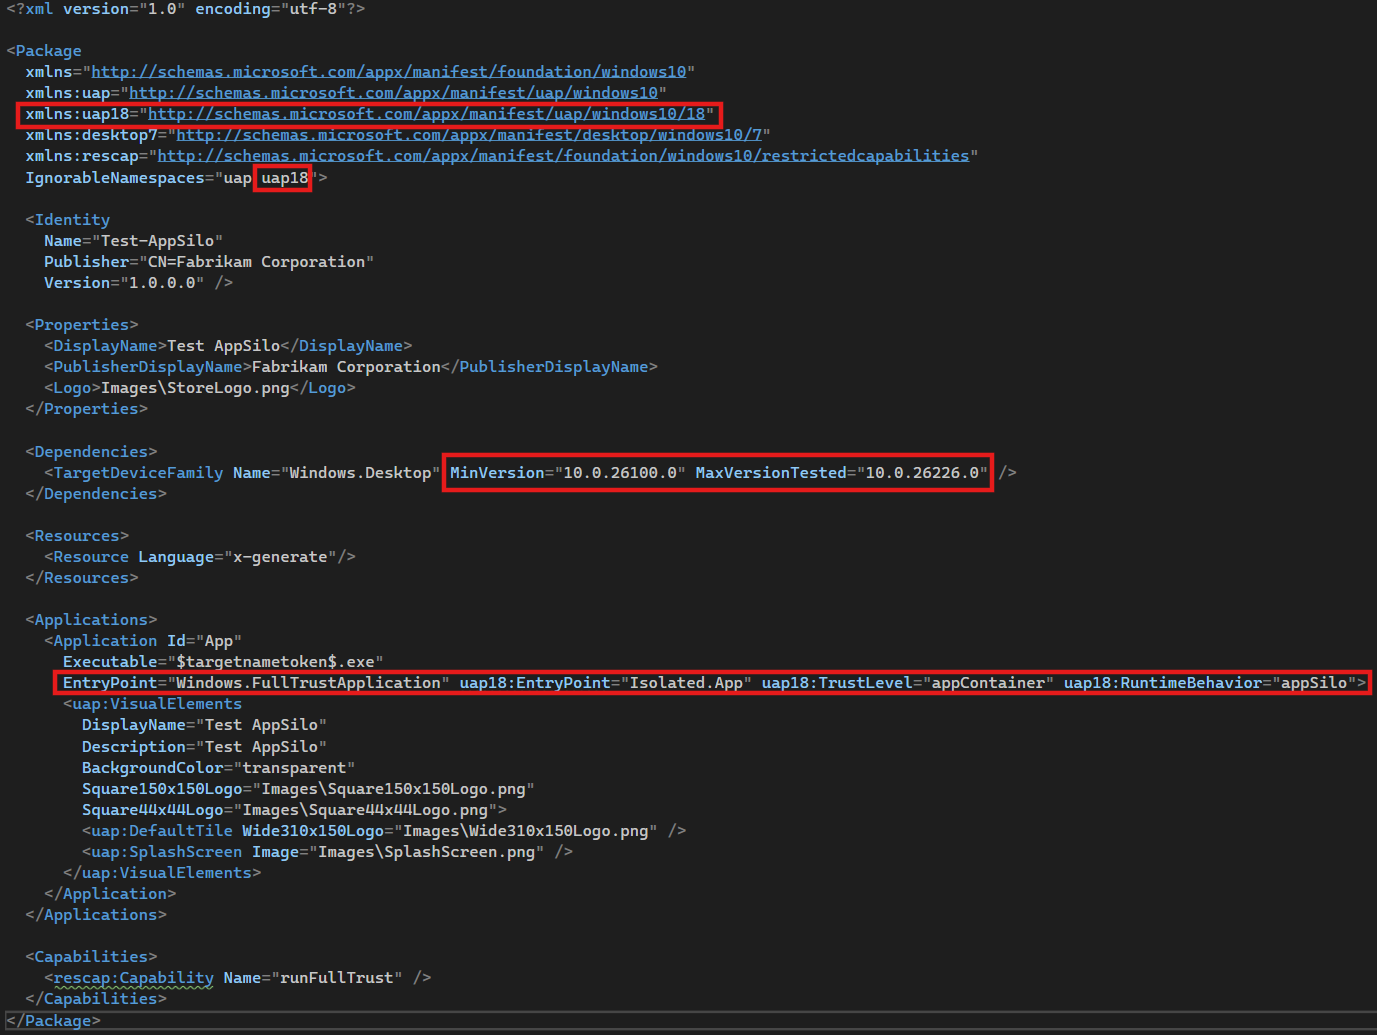Follow the highlighted uap/windows10/18 schema link

pyautogui.click(x=431, y=113)
